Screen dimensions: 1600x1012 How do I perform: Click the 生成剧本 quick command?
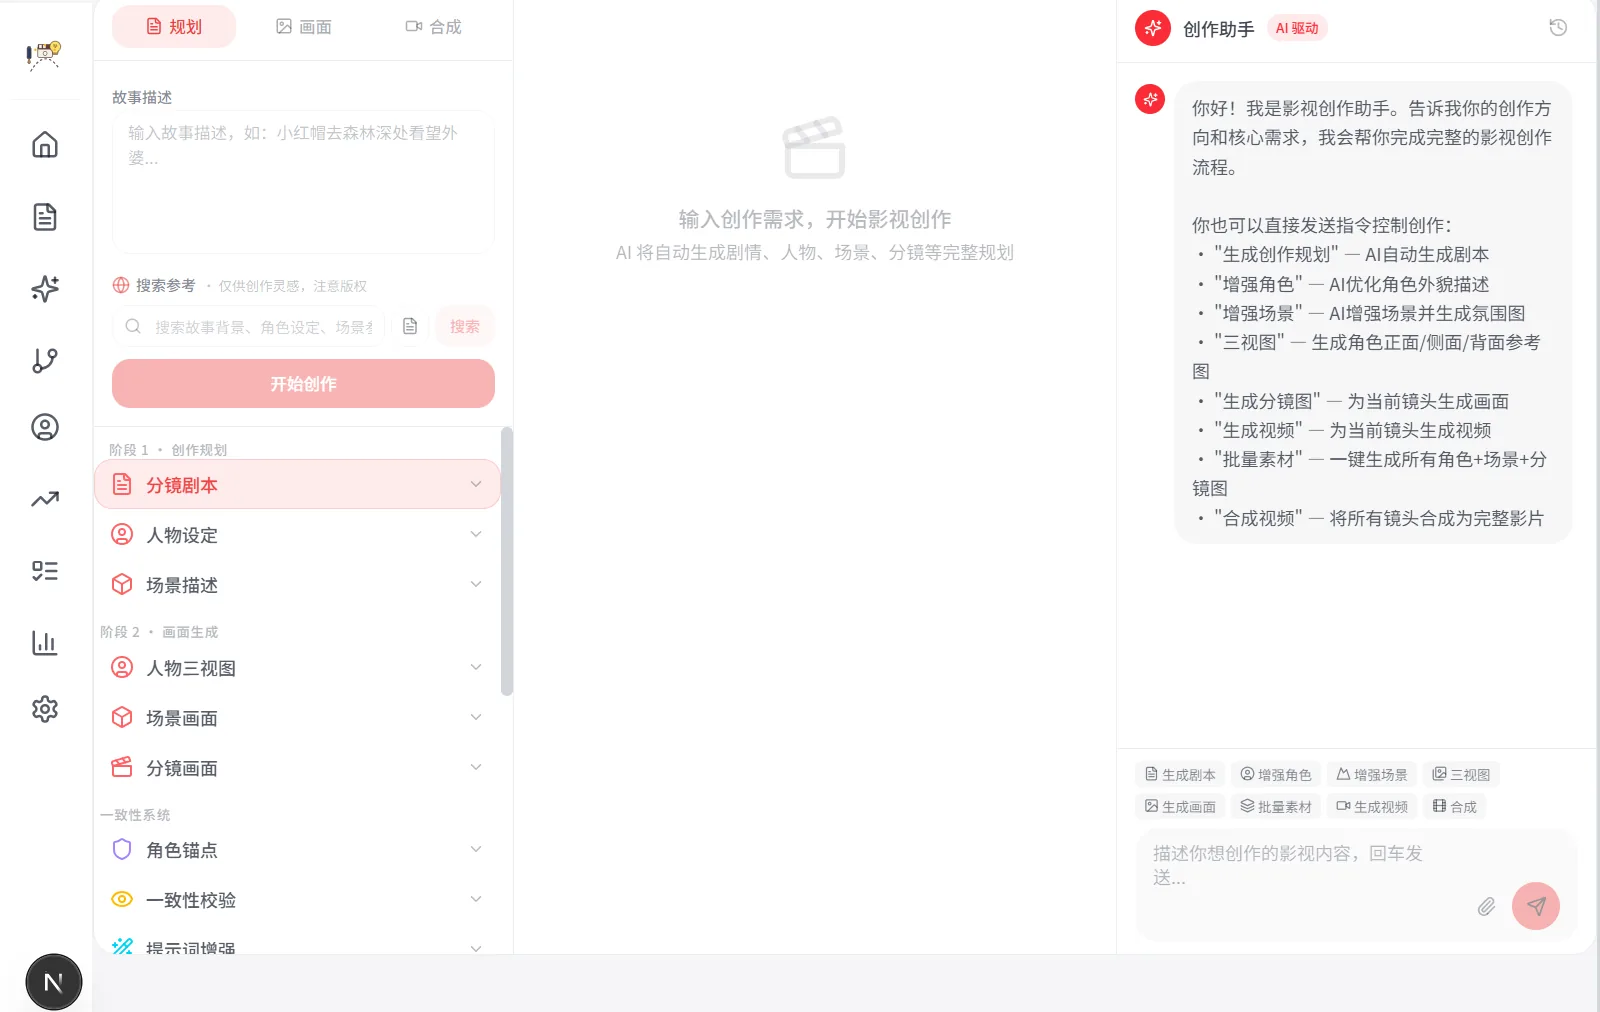(1180, 775)
